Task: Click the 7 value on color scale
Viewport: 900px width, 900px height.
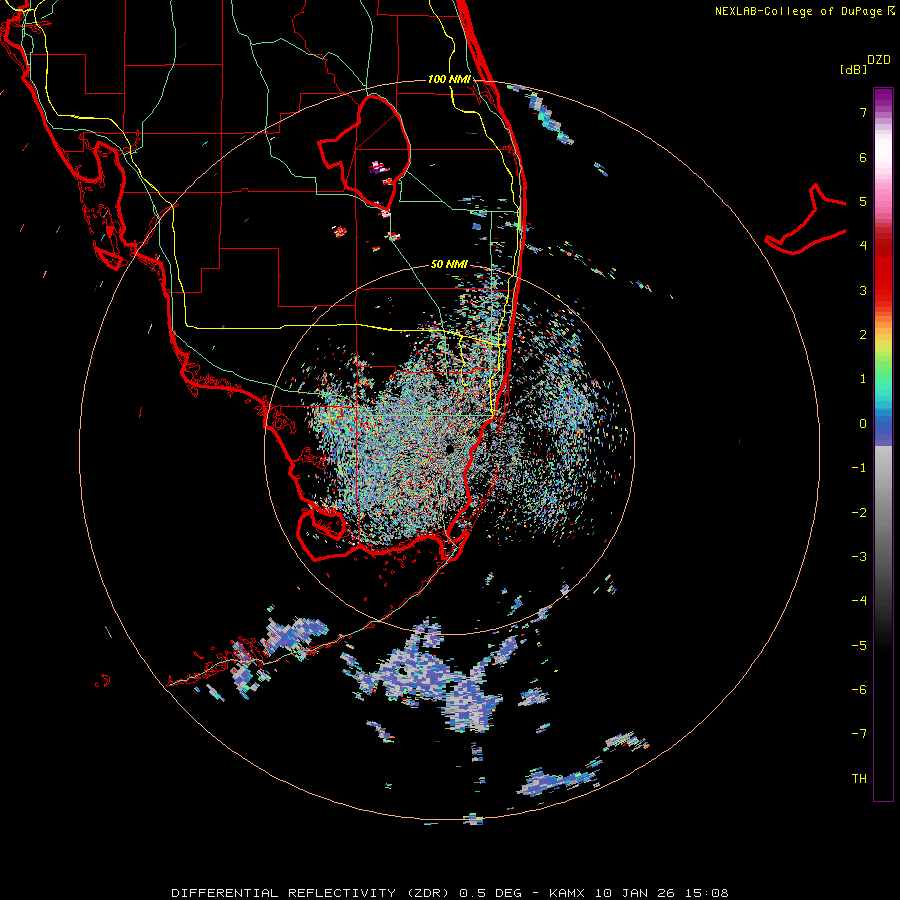Action: pyautogui.click(x=863, y=112)
